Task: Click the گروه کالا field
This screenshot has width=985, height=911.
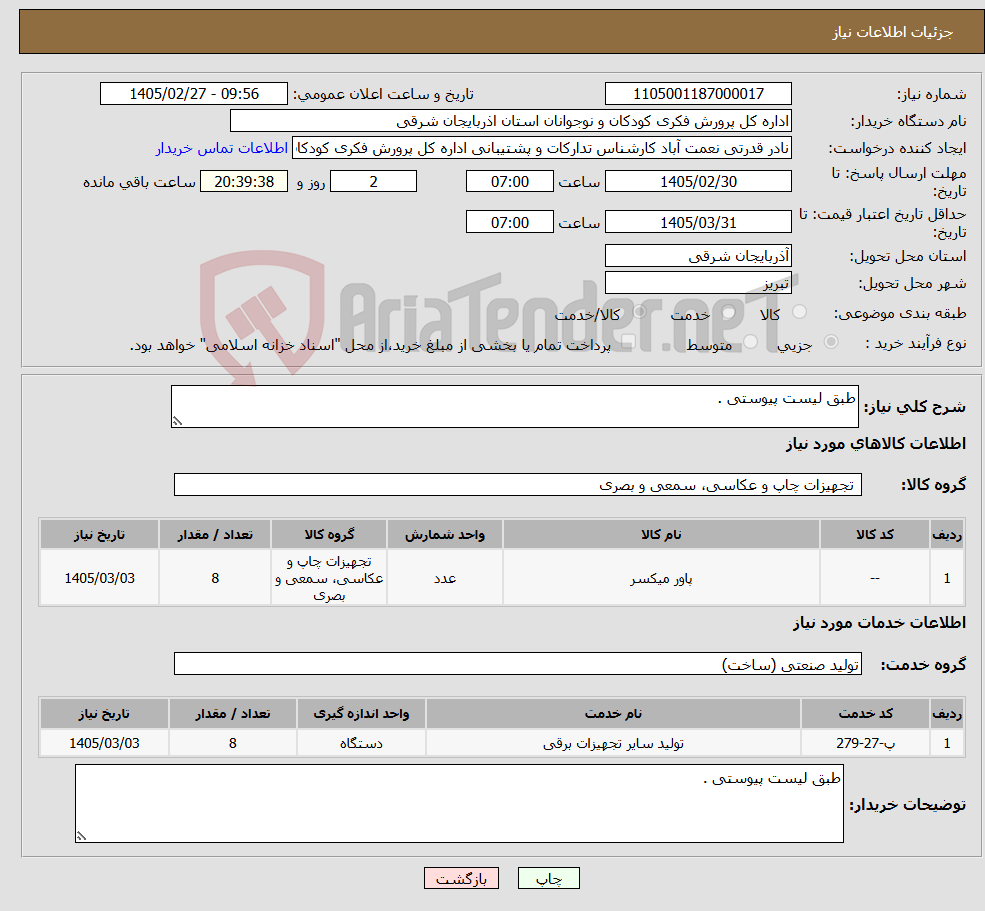Action: pos(518,485)
